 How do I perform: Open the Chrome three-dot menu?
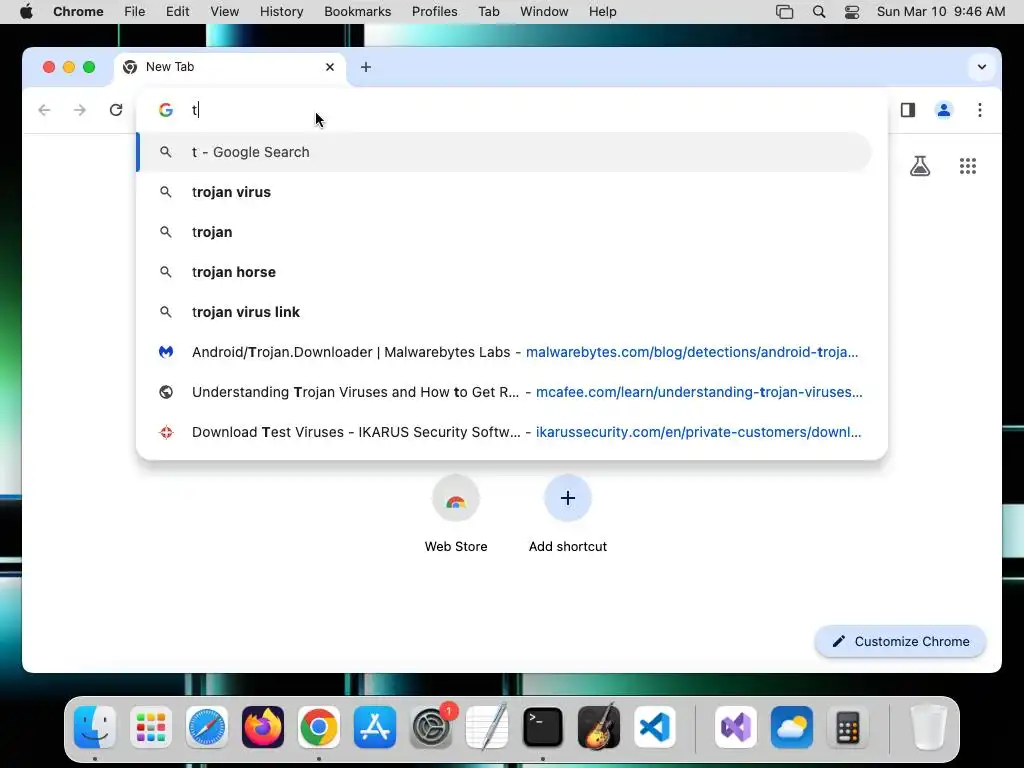point(980,110)
